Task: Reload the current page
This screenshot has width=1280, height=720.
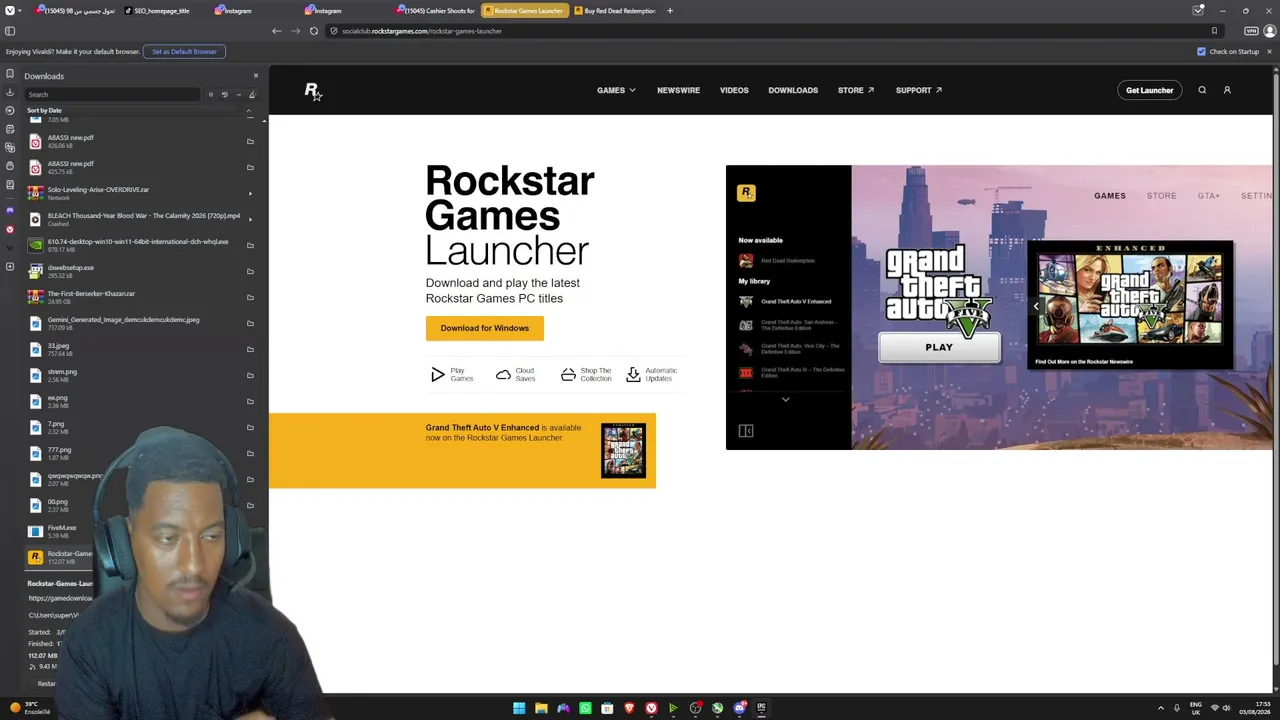Action: point(314,31)
